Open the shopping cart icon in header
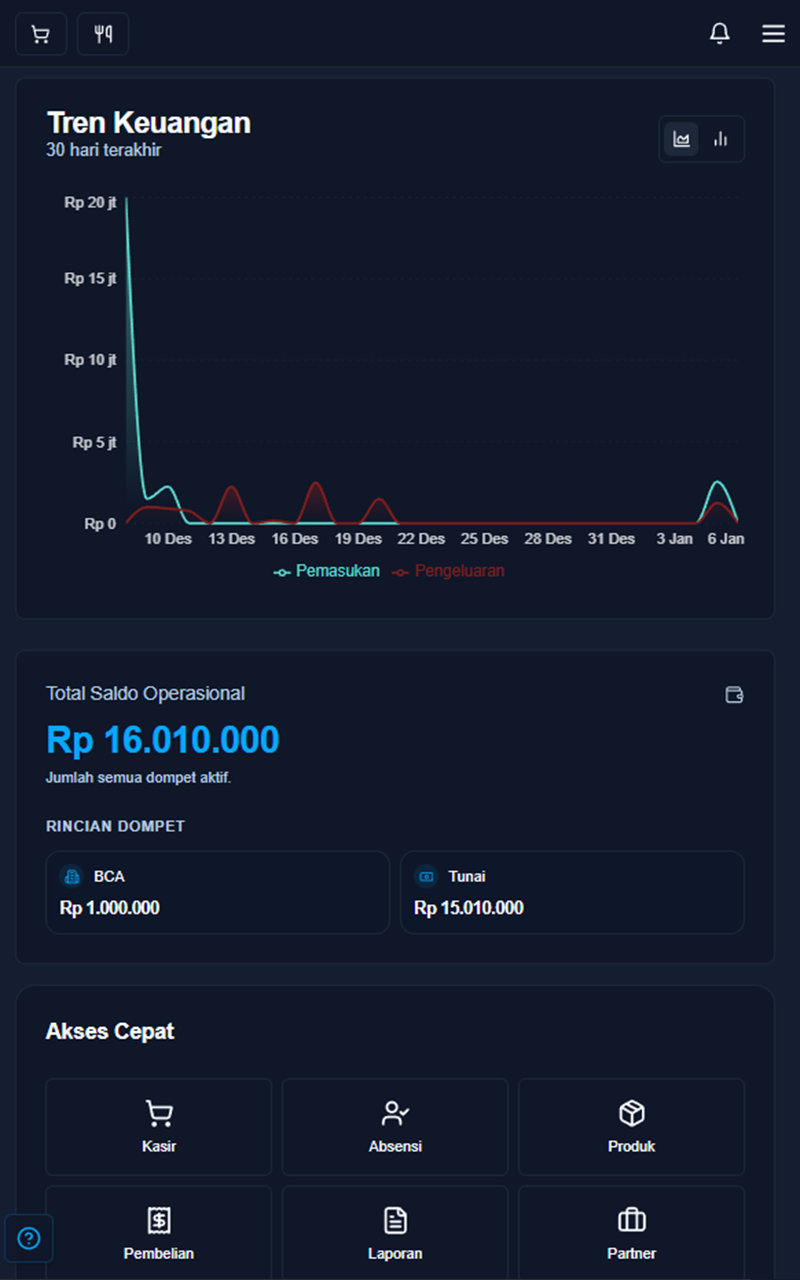Viewport: 800px width, 1280px height. (41, 34)
